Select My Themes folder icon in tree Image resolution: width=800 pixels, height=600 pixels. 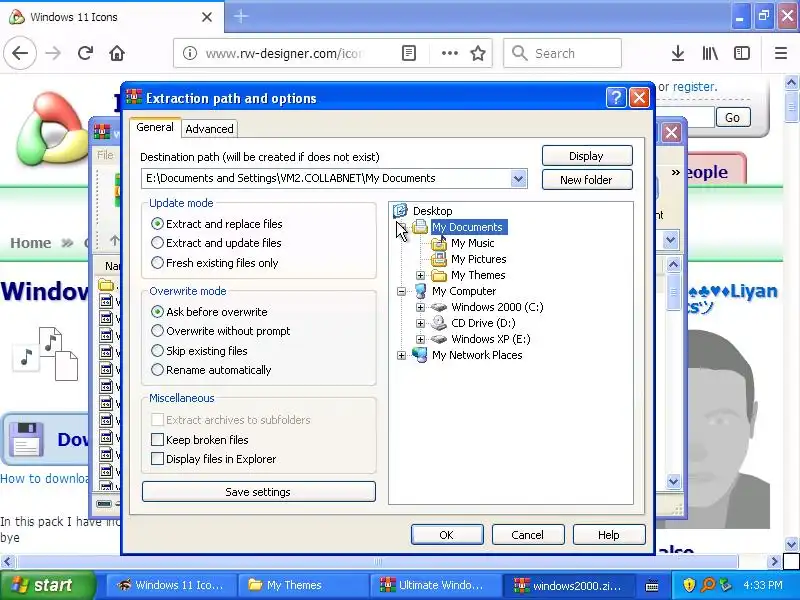pos(439,276)
